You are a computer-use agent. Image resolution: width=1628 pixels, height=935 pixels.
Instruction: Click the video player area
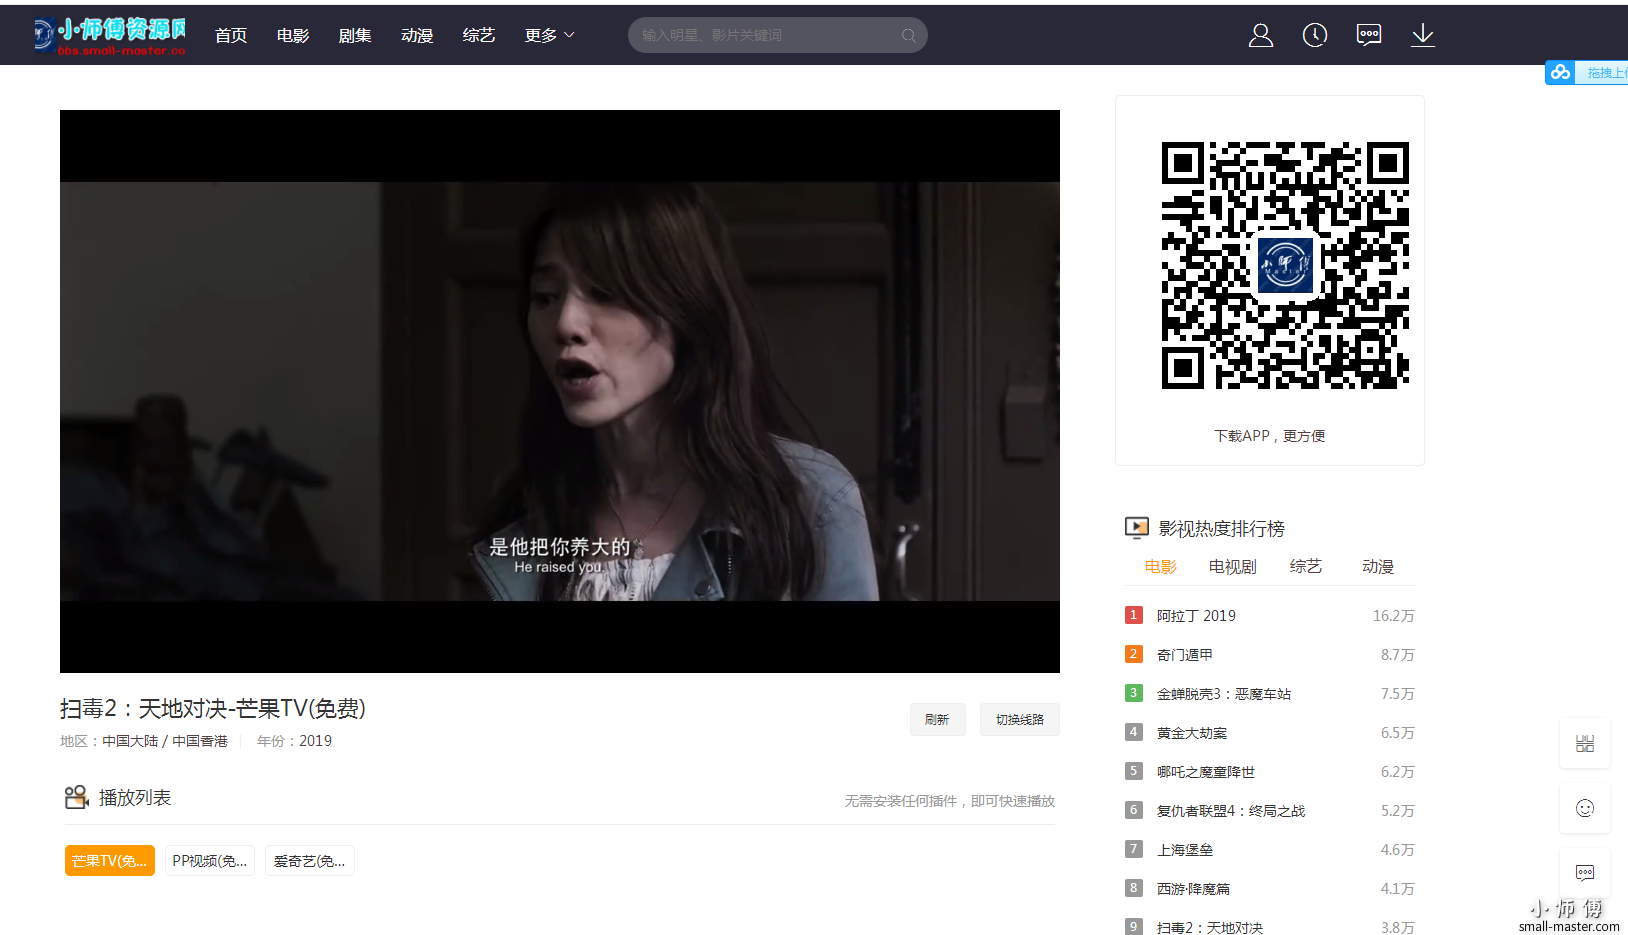click(x=560, y=391)
